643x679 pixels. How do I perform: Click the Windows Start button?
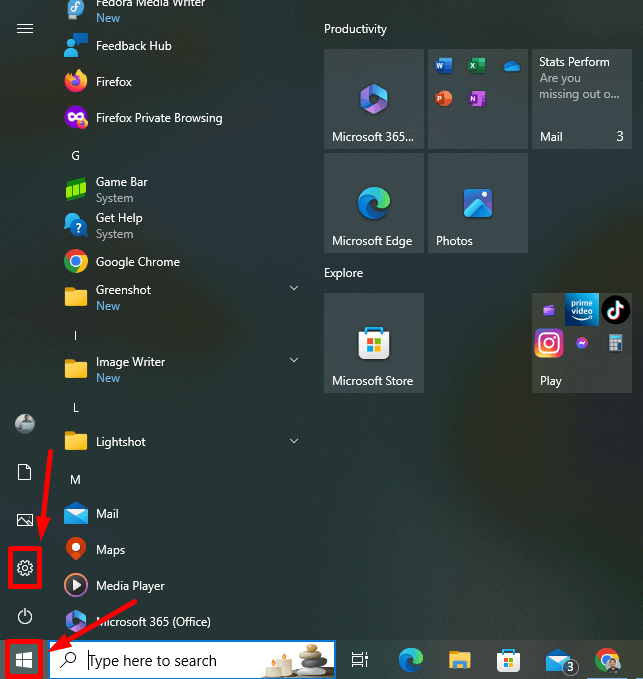click(24, 660)
